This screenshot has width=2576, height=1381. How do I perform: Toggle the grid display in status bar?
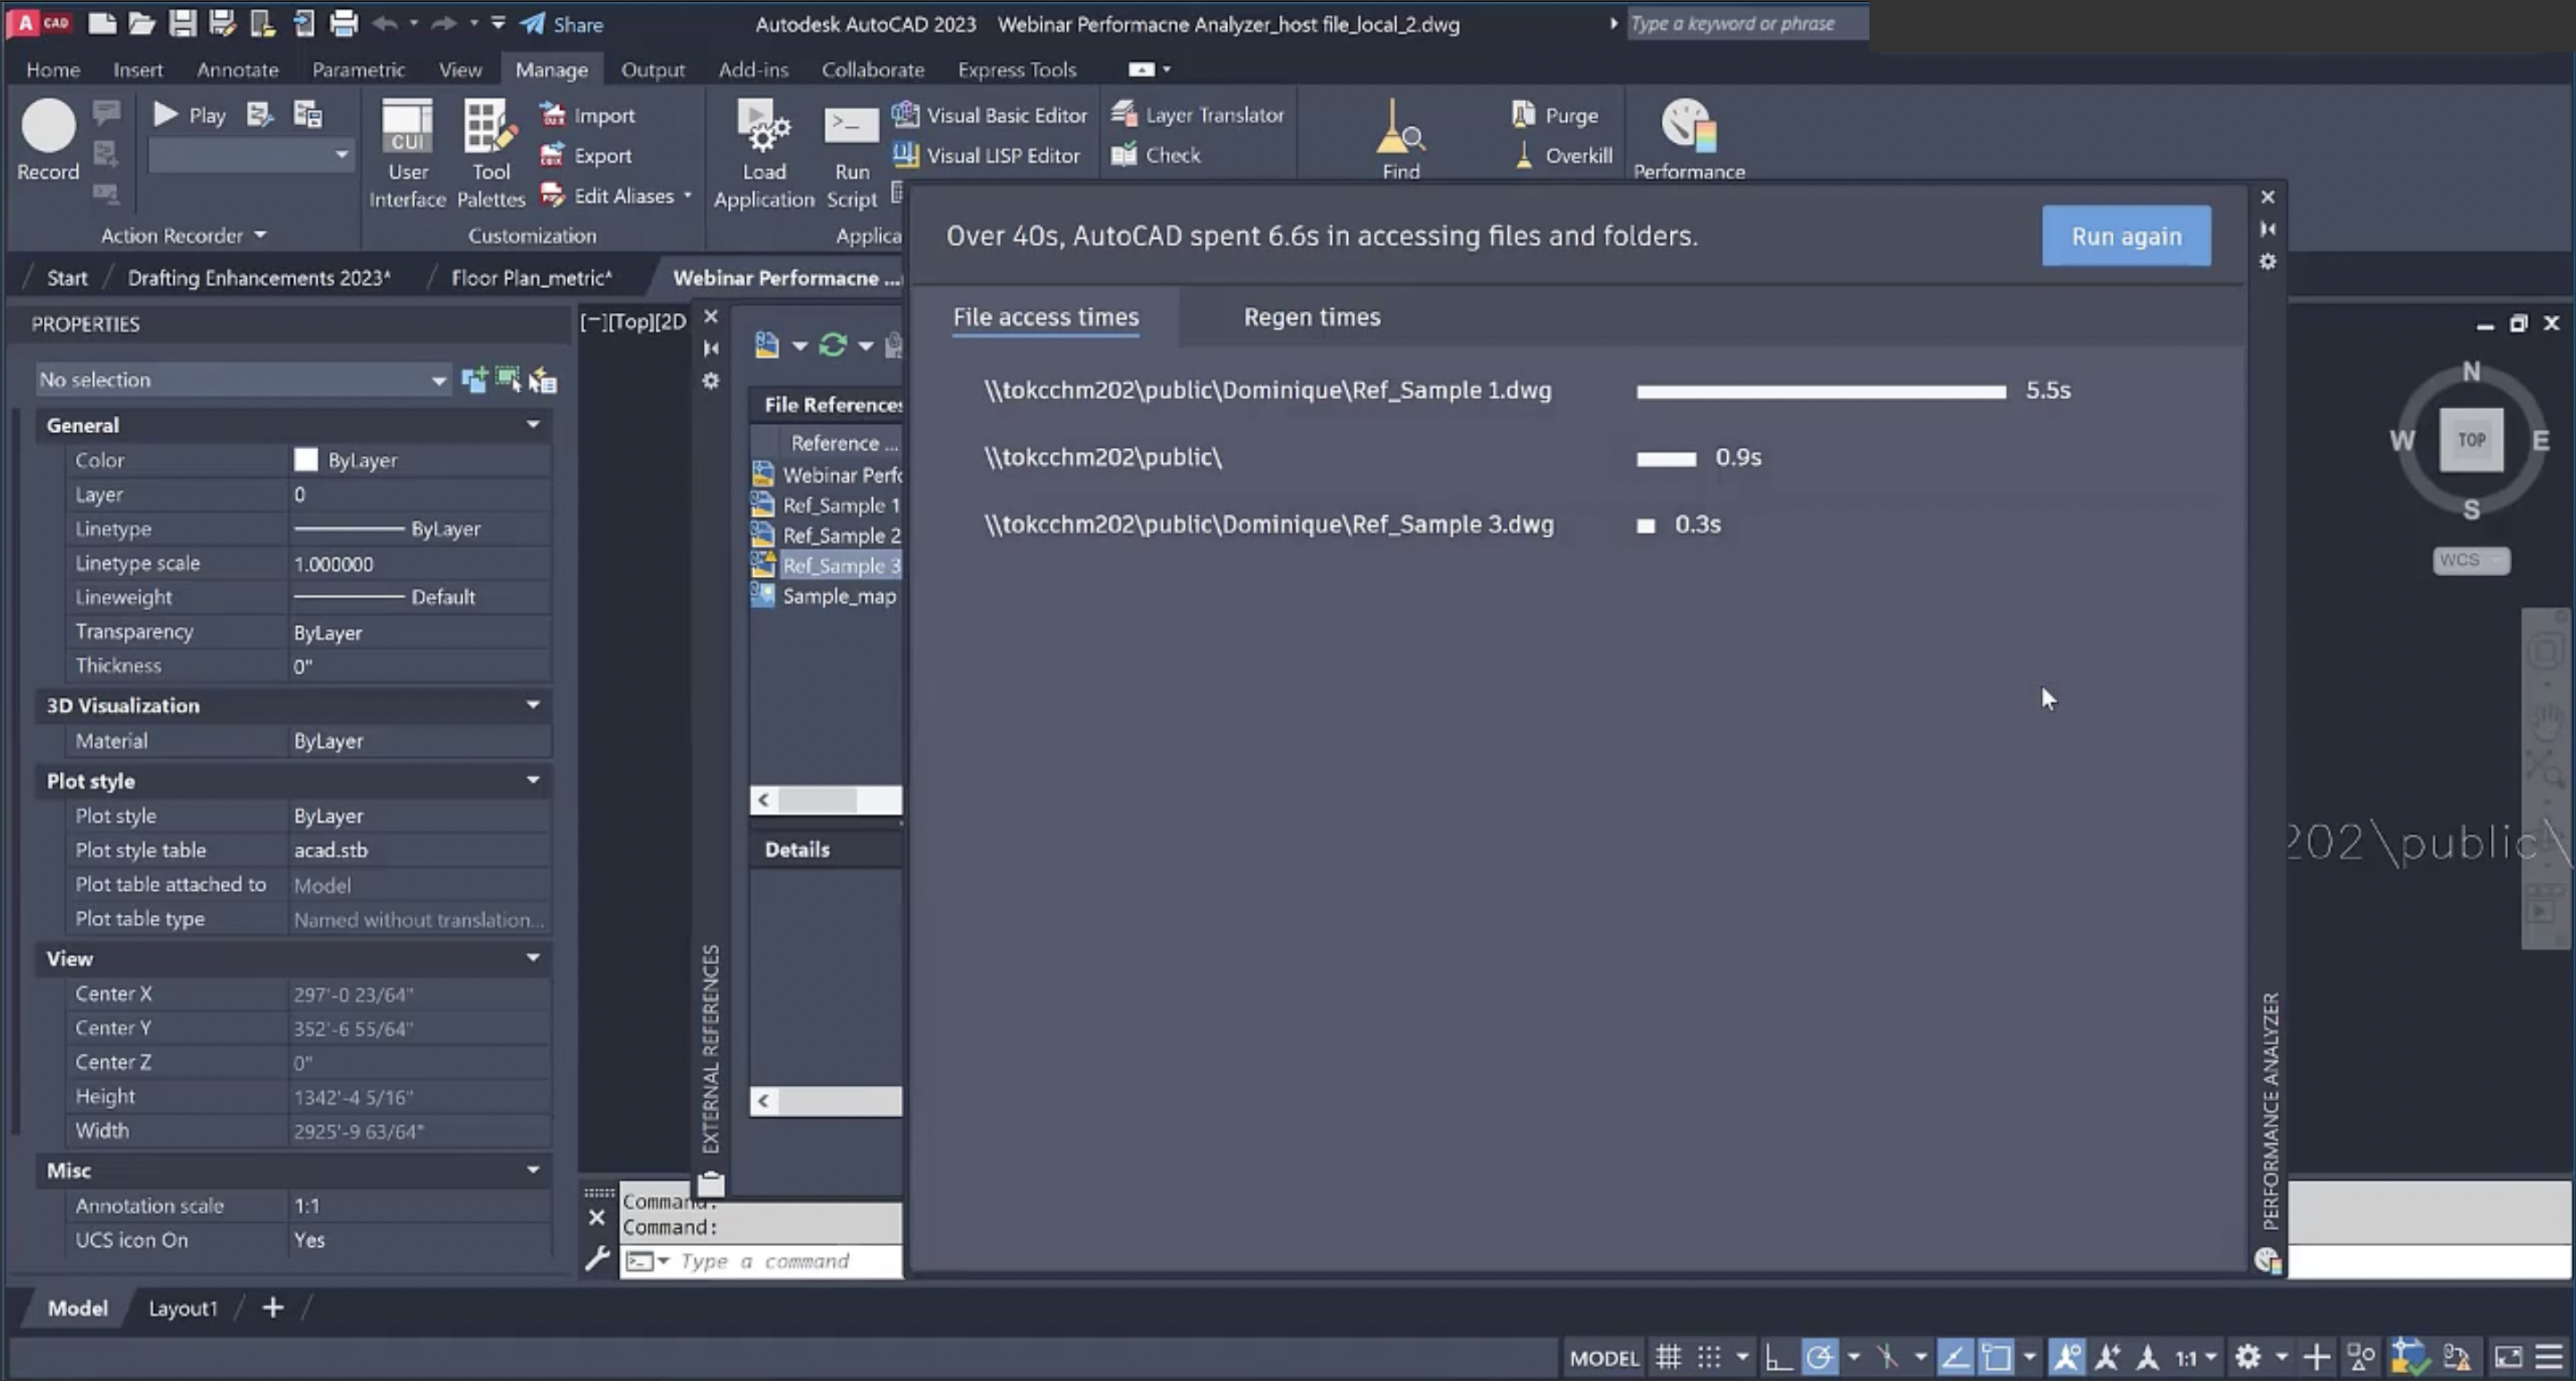point(1667,1357)
